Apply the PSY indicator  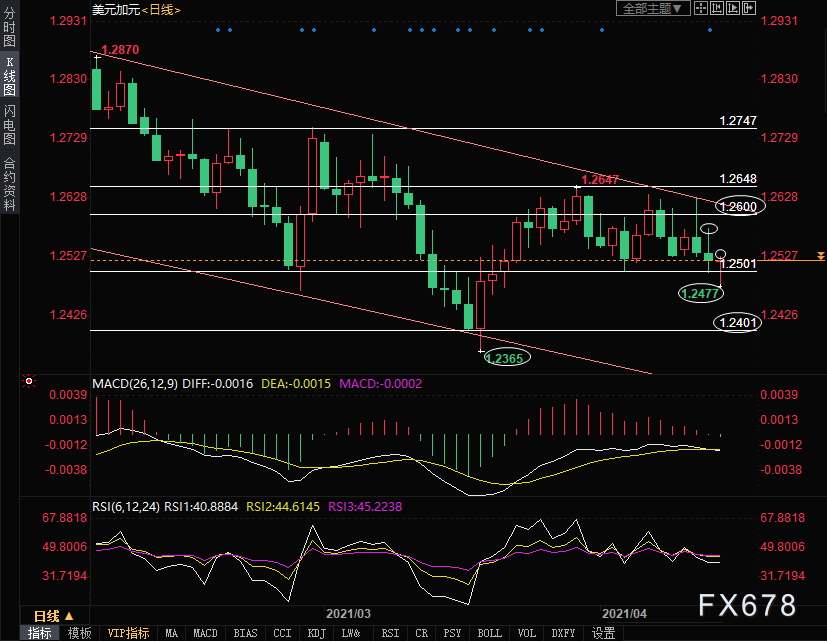click(452, 633)
